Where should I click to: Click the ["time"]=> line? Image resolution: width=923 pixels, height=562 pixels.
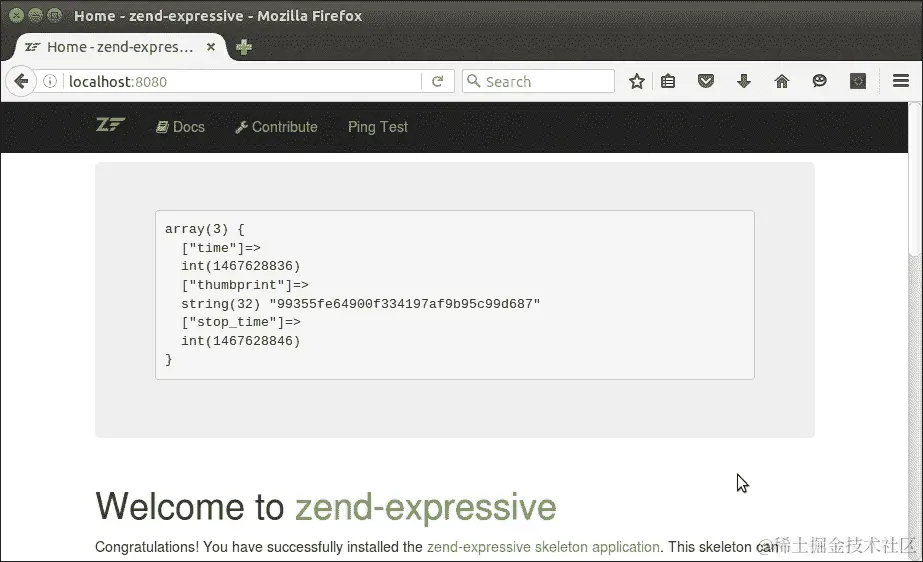pos(221,248)
